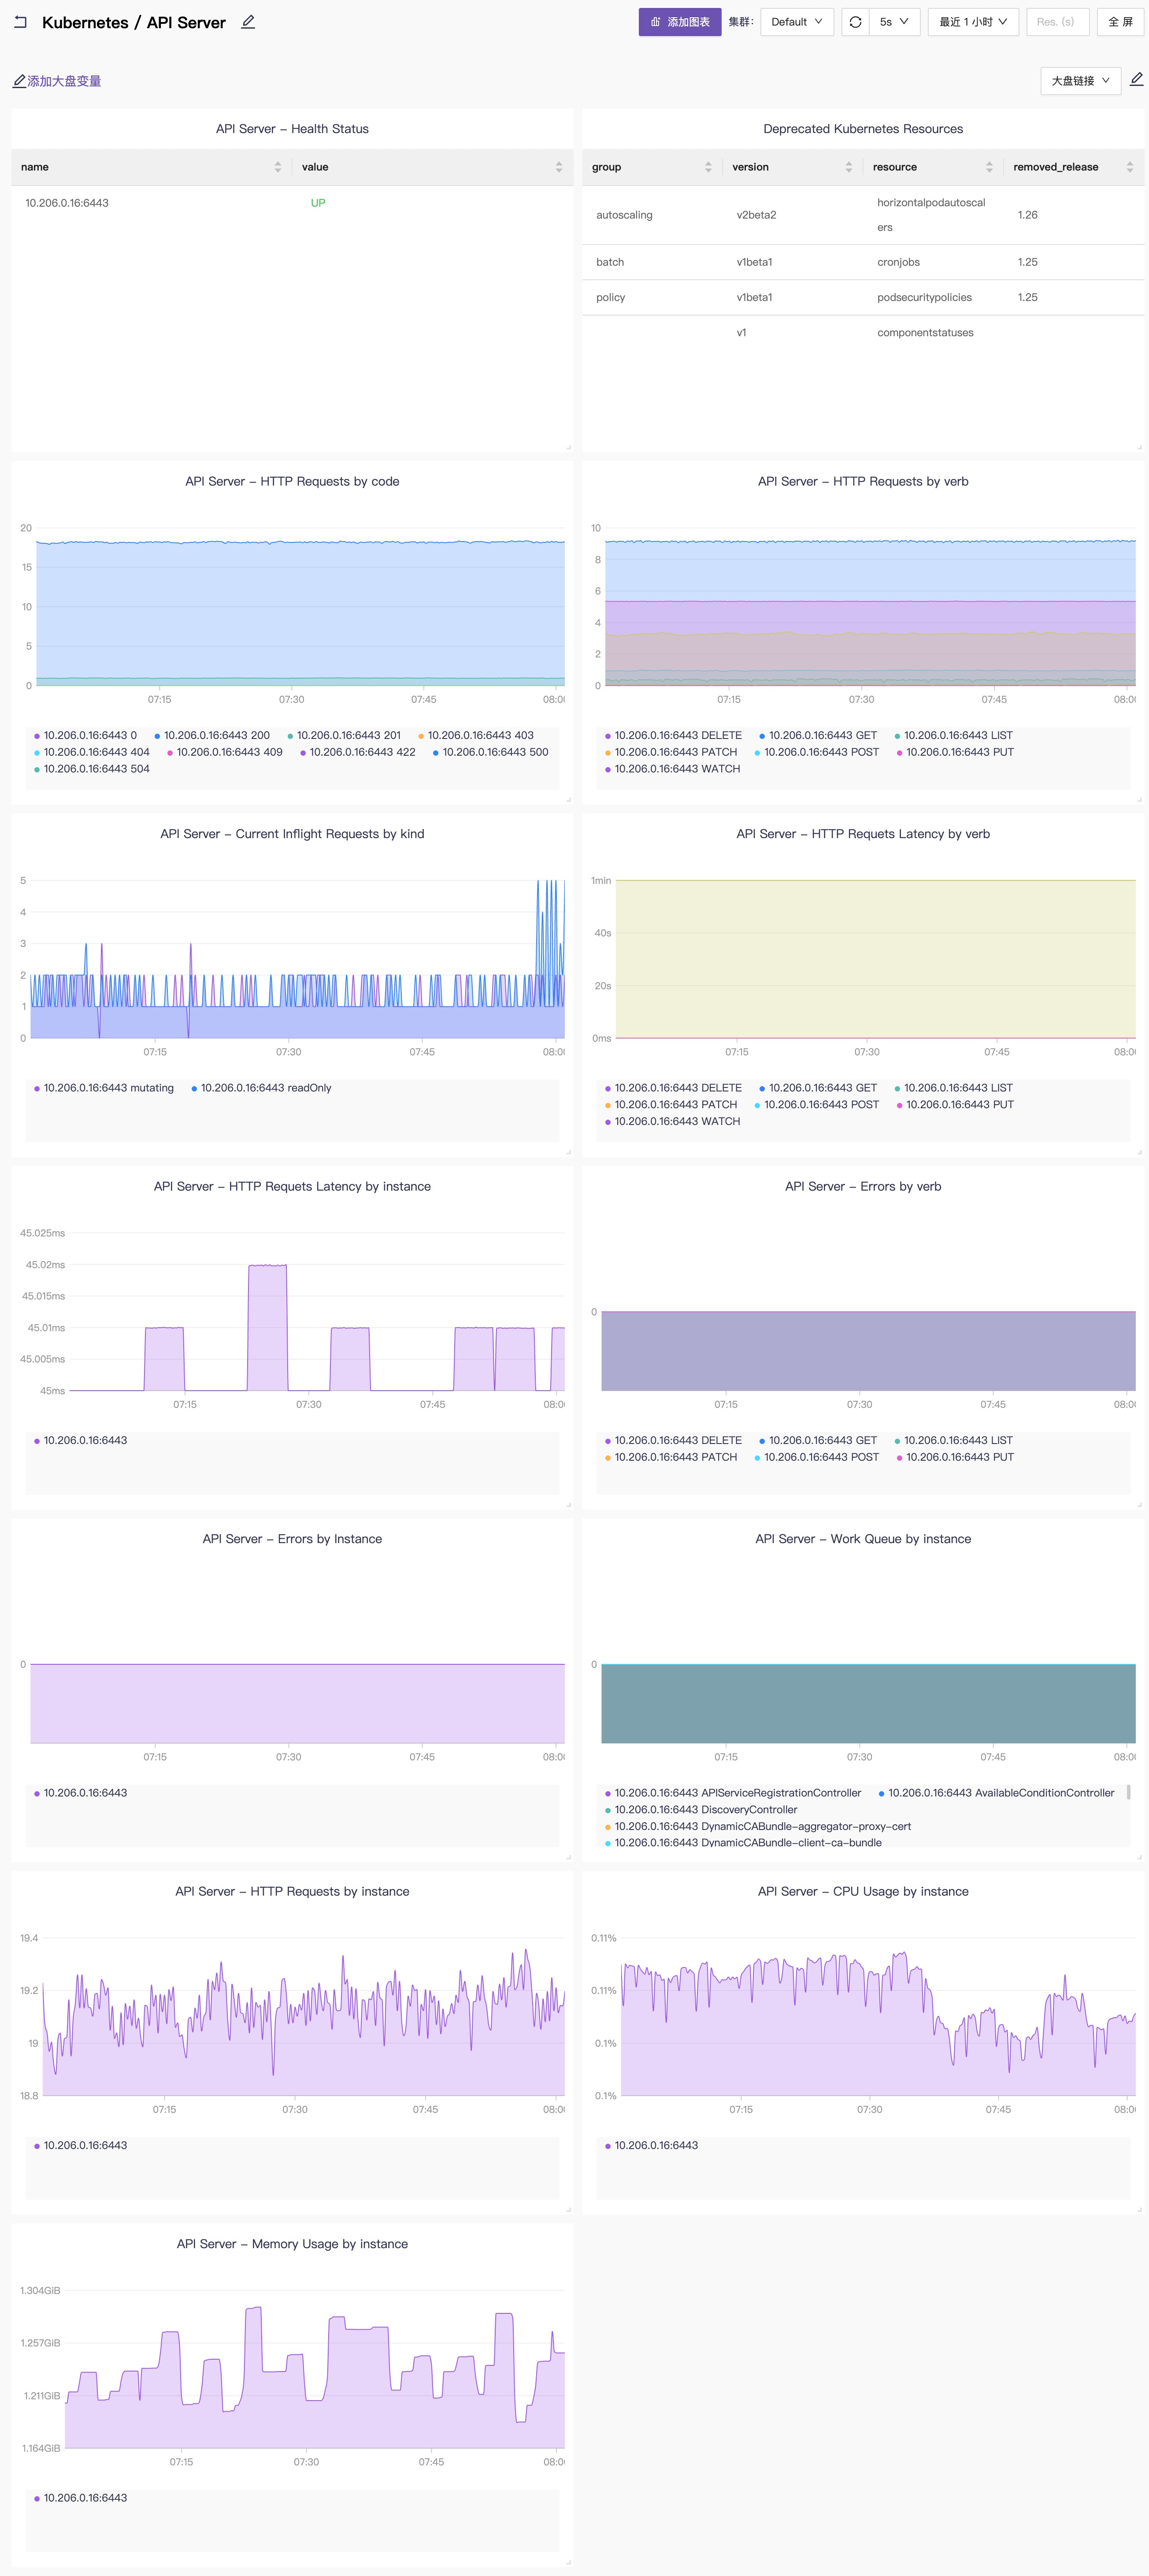The image size is (1149, 2576).
Task: Click the refresh icon button
Action: 855,21
